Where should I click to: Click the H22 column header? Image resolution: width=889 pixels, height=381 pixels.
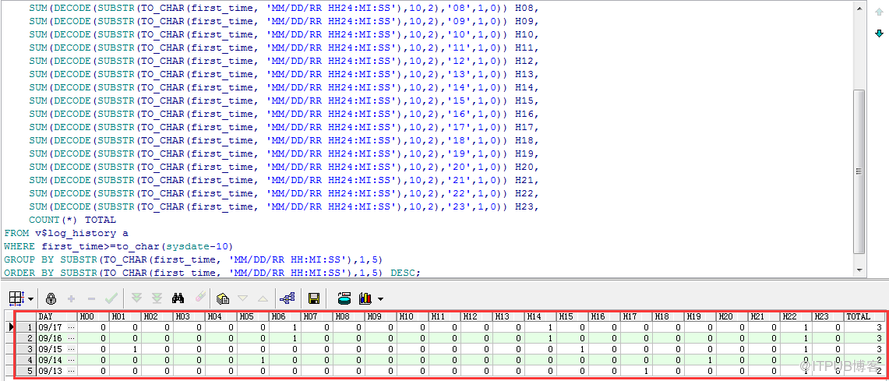[797, 316]
